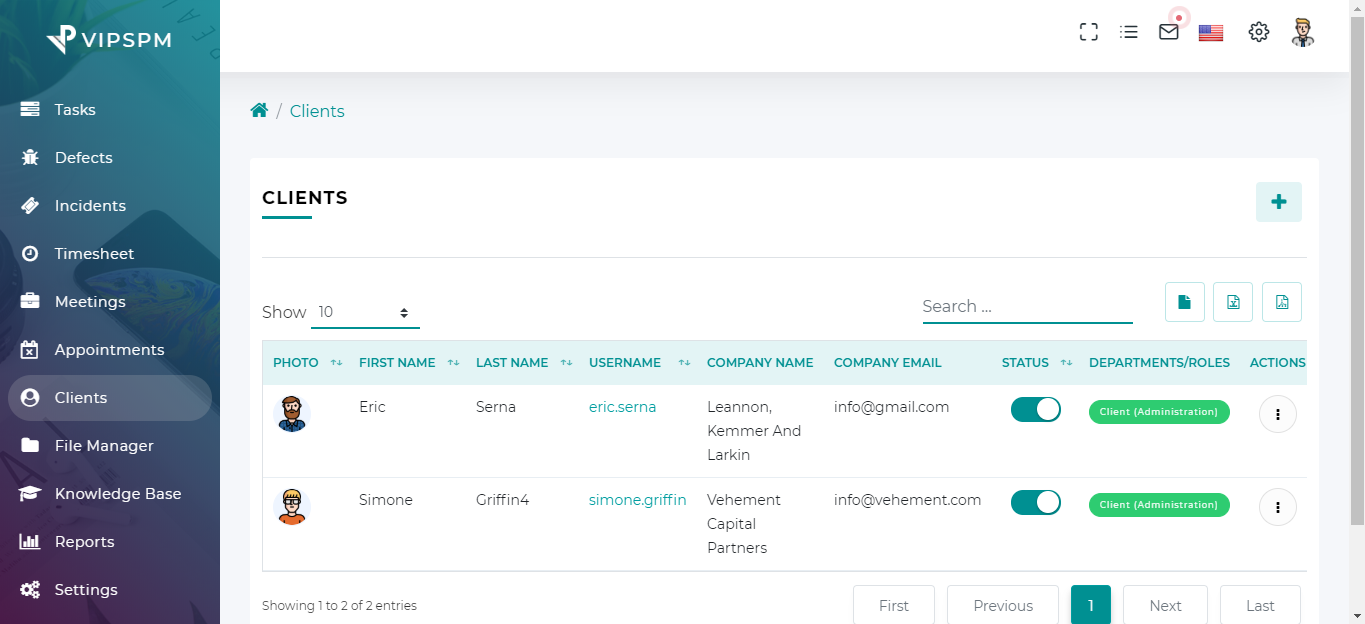Open the Incidents section
The image size is (1365, 624).
90,205
